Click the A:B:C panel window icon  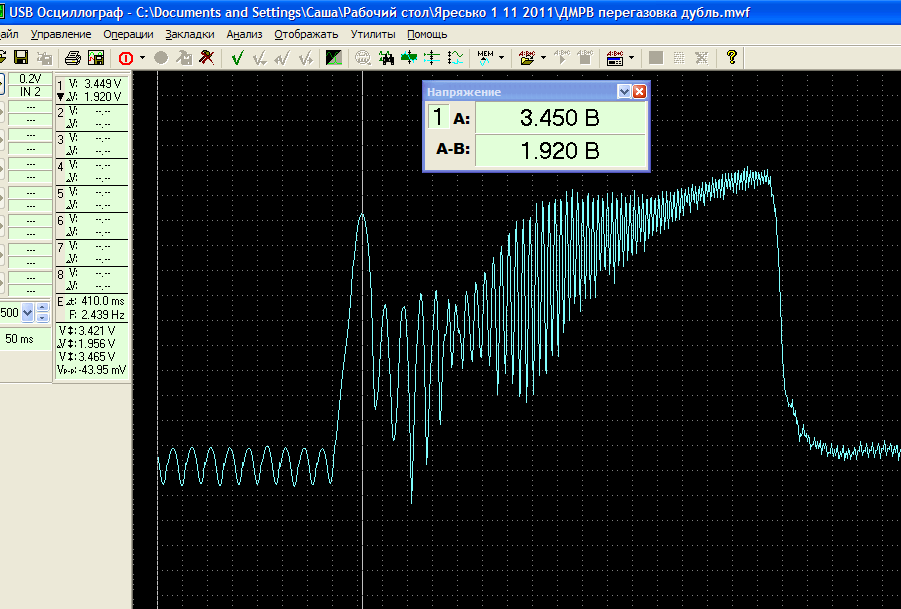pos(615,57)
